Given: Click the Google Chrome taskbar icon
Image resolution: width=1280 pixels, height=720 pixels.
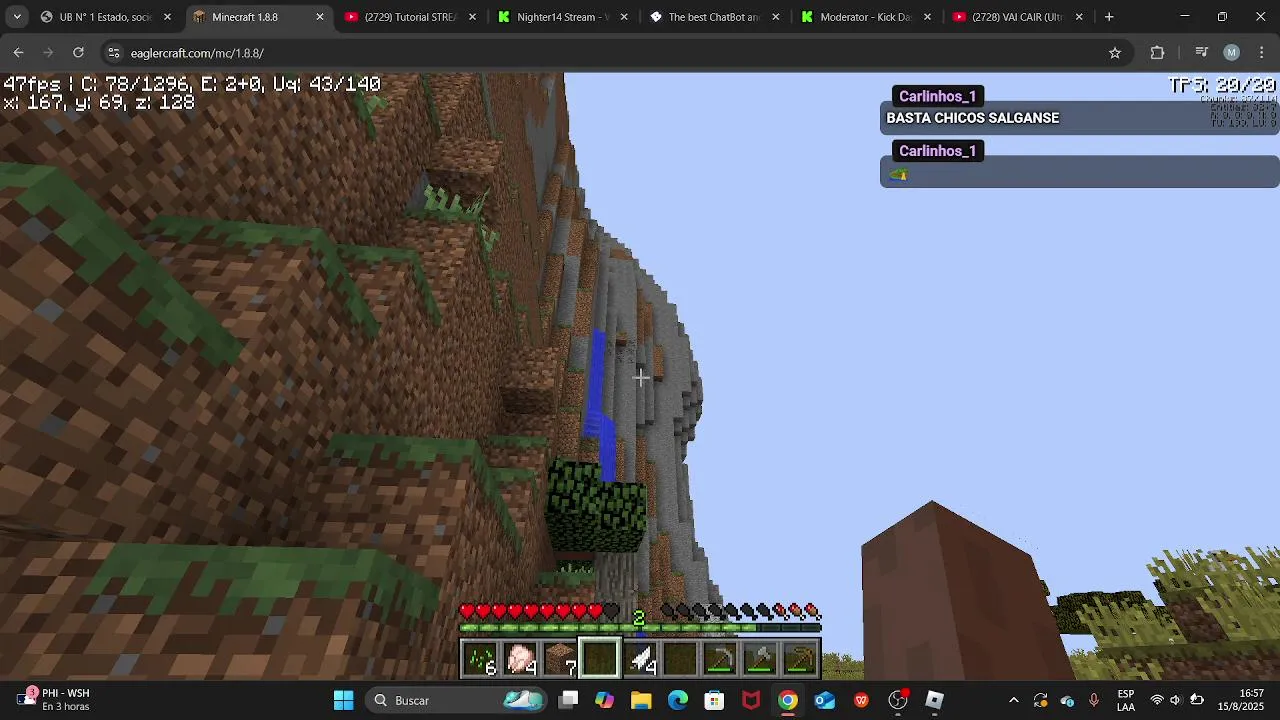Looking at the screenshot, I should pos(788,700).
